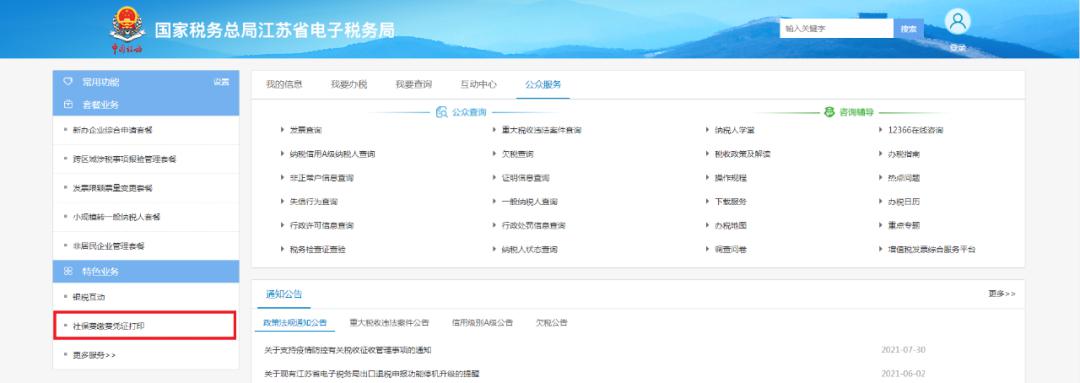Open notice 关于支持疫情防控有关税收征收管理事项的通知
The image size is (1080, 383).
tap(348, 351)
